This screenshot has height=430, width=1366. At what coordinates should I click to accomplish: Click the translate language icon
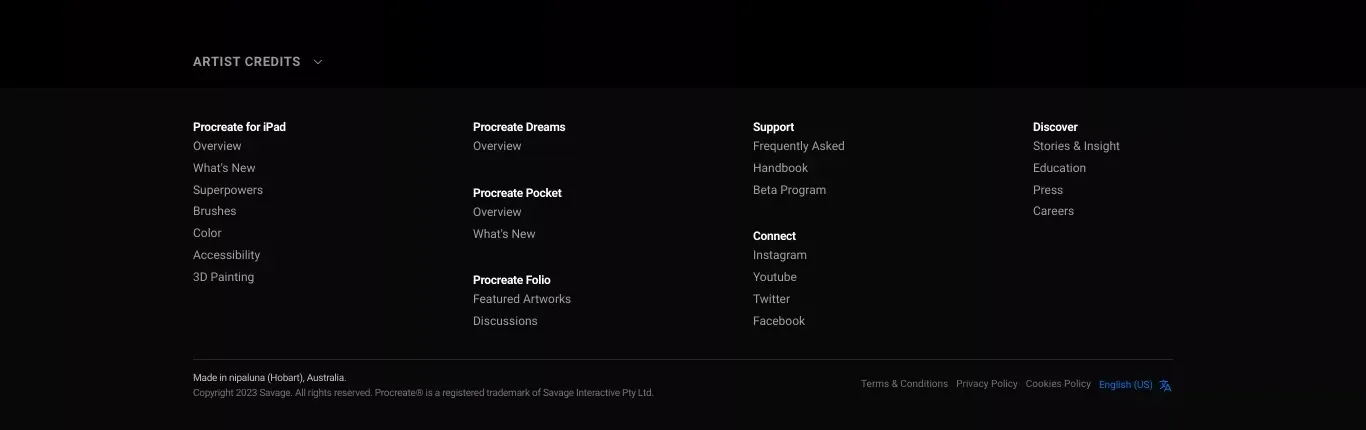1165,385
